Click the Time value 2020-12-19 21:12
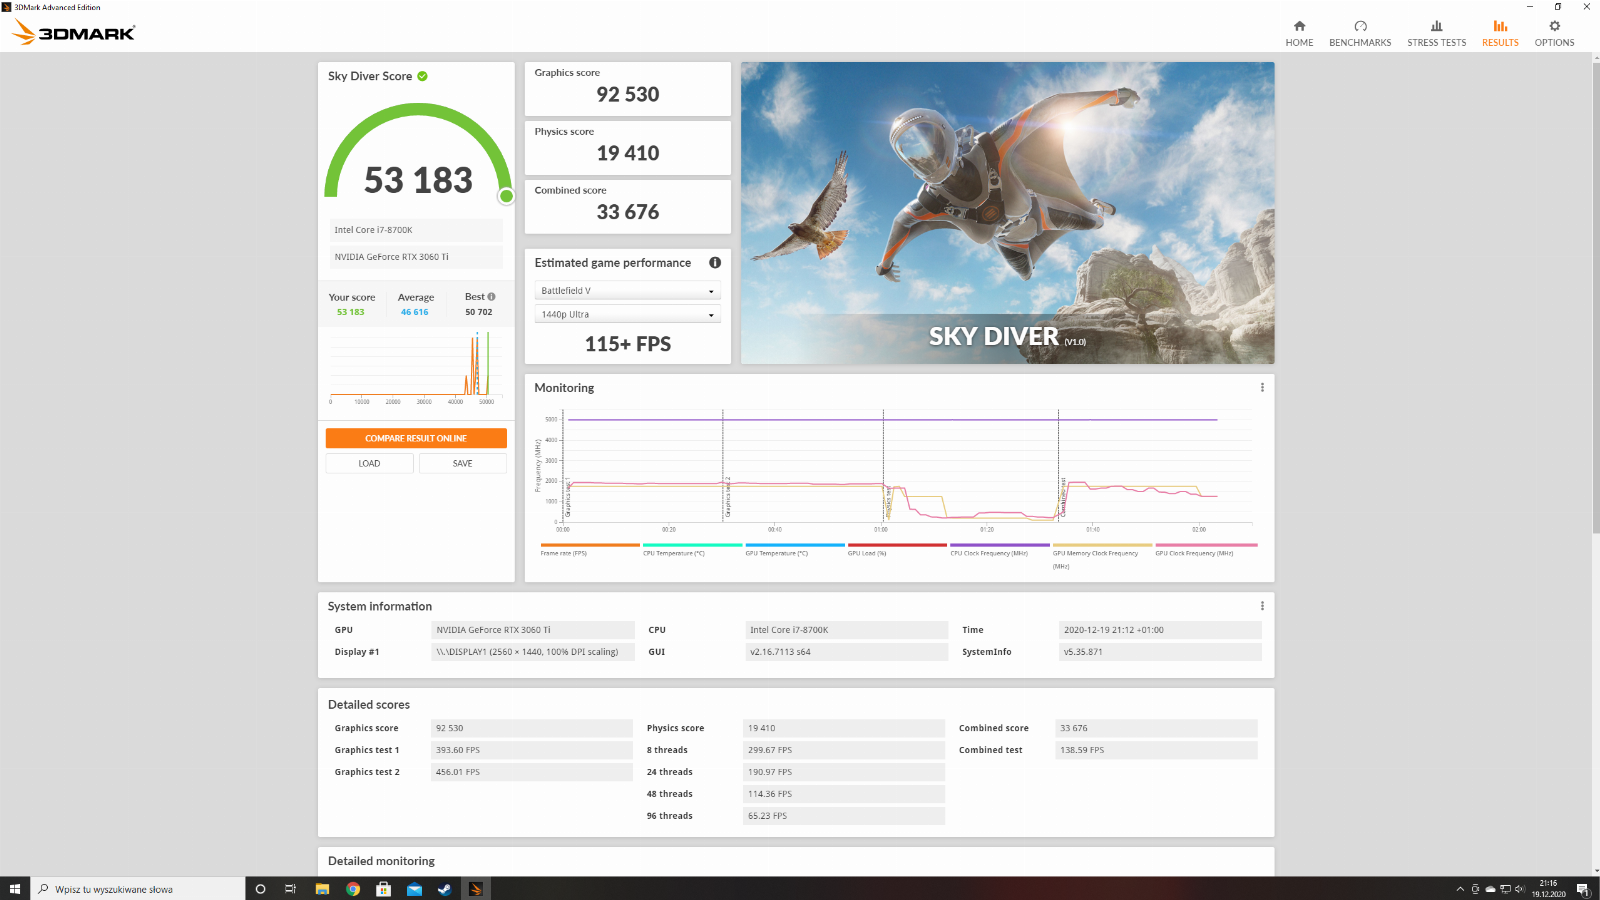 click(1160, 630)
